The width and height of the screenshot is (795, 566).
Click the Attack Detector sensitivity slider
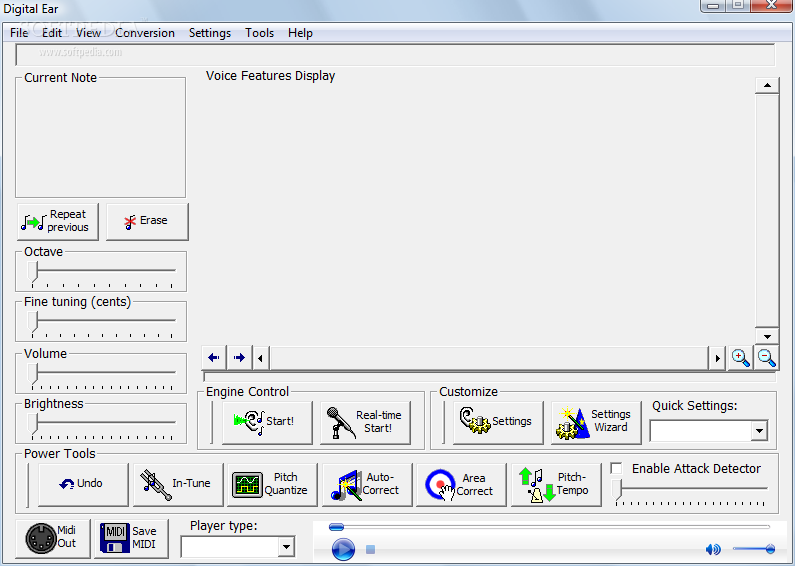pos(691,491)
